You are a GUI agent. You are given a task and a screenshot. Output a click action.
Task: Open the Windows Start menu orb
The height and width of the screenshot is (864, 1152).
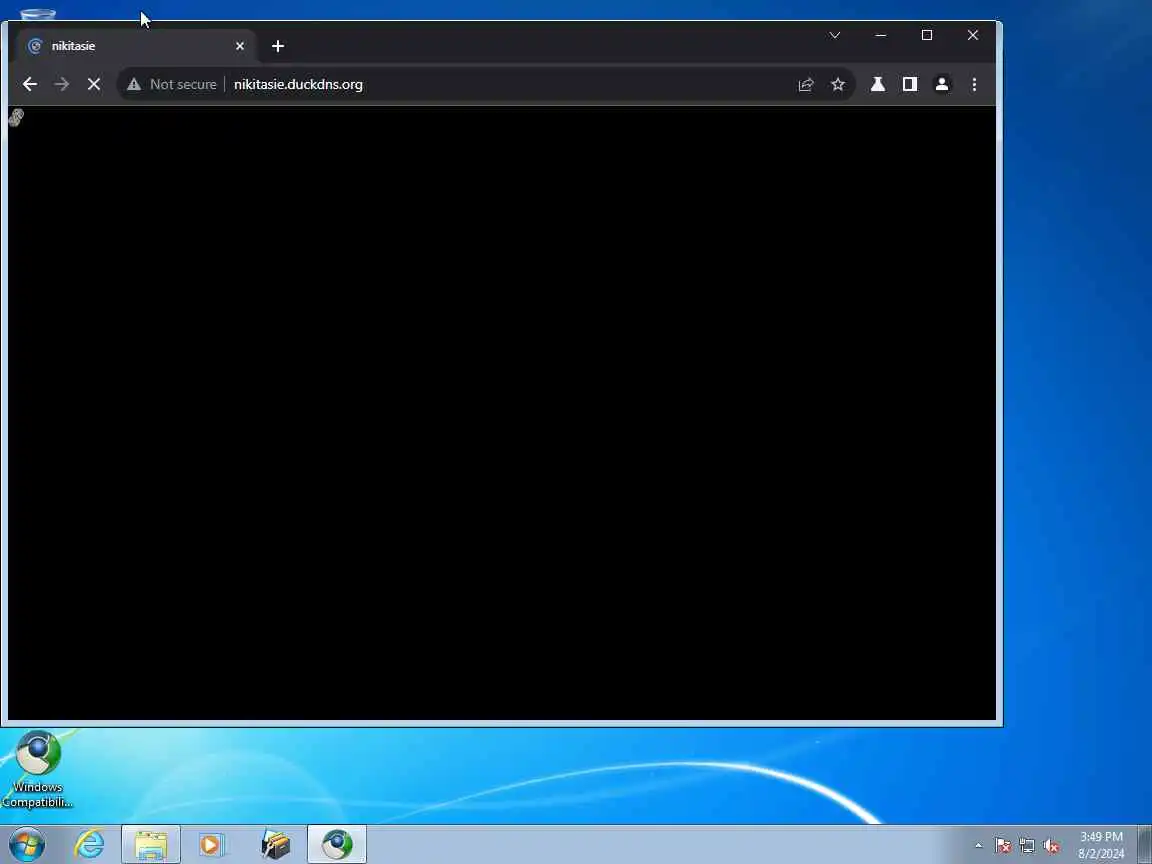coord(27,844)
